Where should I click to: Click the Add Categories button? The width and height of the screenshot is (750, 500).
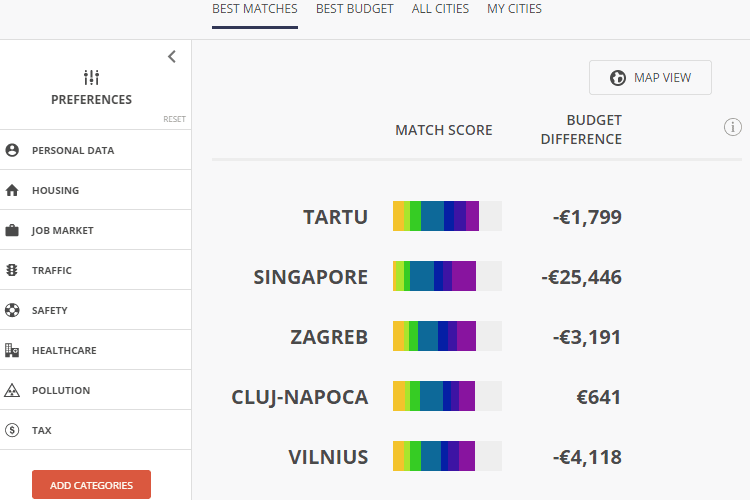tap(91, 485)
